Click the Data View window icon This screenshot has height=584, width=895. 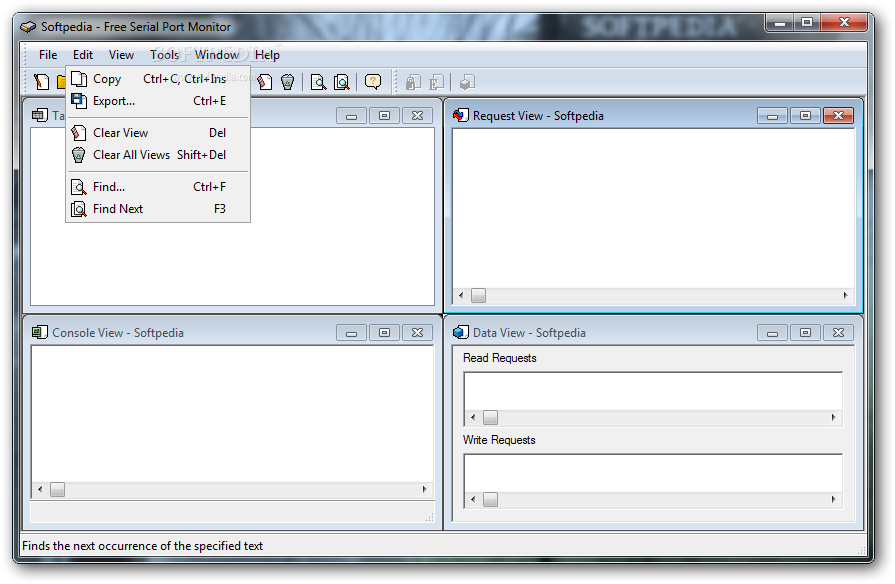[x=461, y=332]
